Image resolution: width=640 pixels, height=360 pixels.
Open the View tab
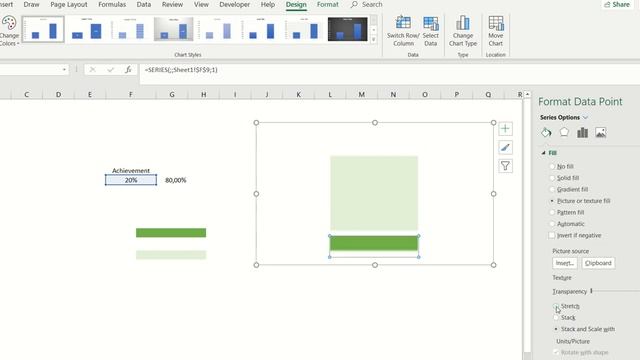point(201,4)
